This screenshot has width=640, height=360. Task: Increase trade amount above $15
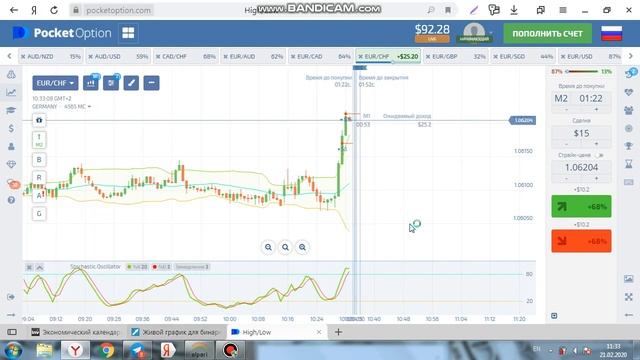tap(596, 144)
